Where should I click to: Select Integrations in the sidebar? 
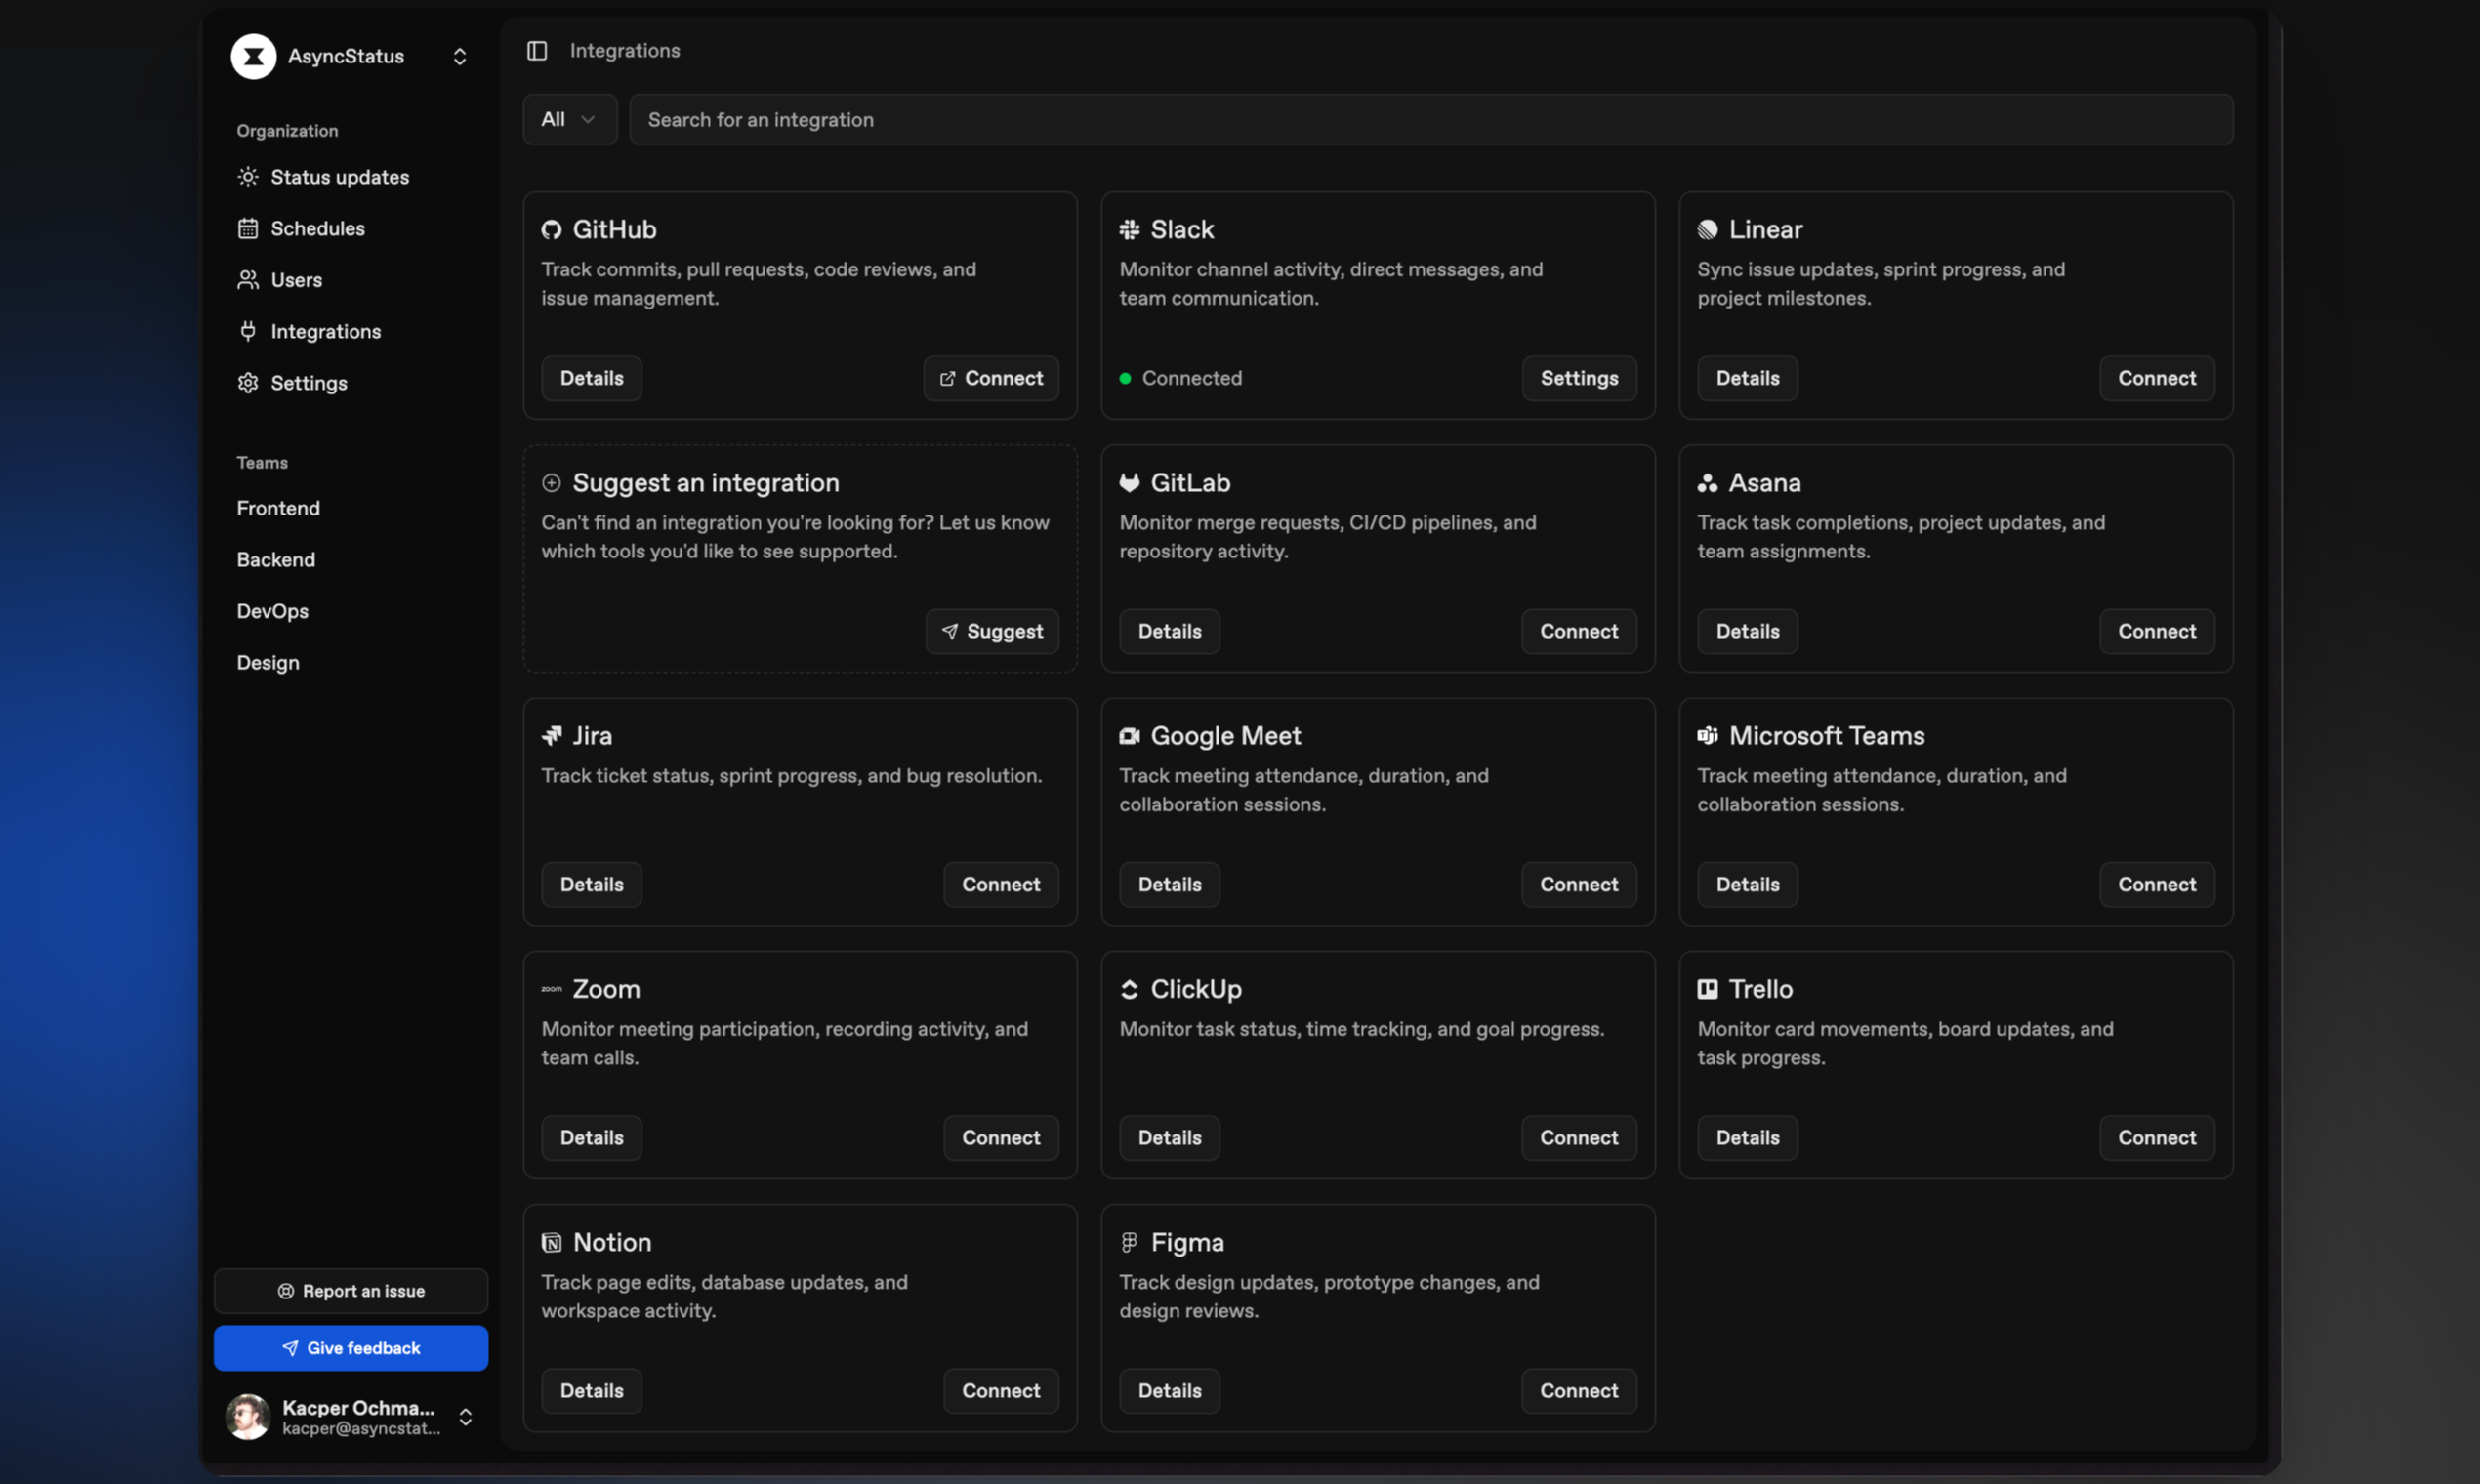(x=325, y=331)
